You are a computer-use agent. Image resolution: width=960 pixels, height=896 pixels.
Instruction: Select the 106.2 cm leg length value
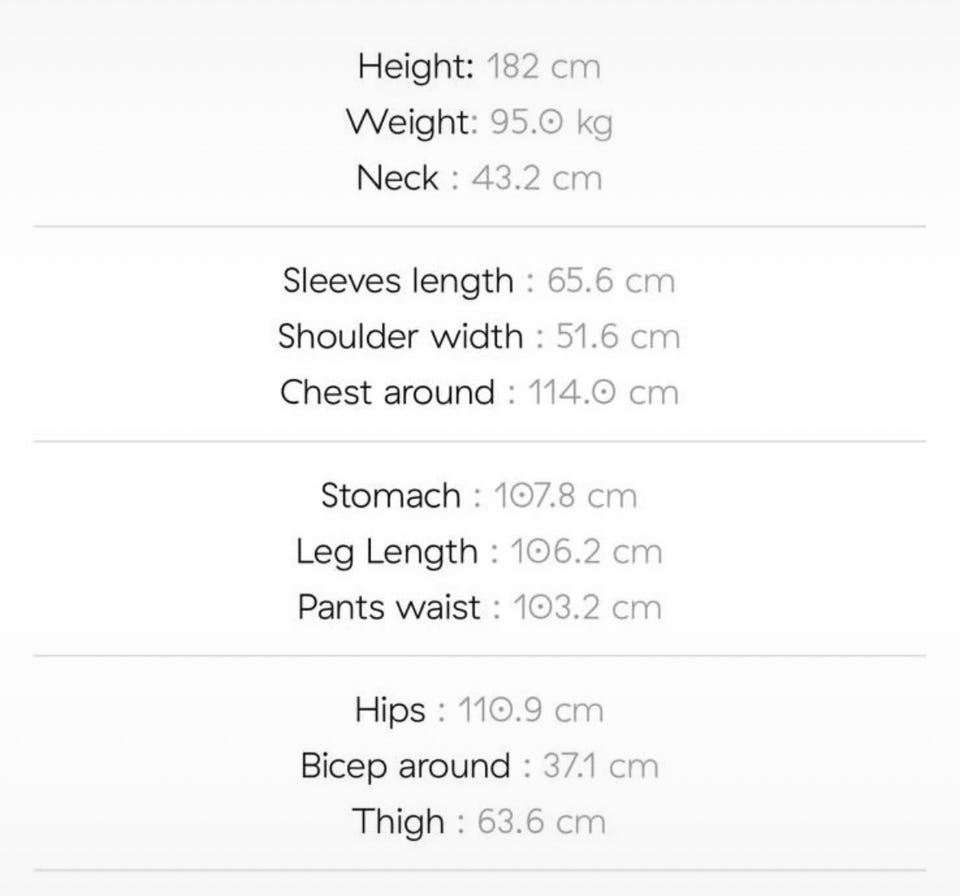coord(586,551)
